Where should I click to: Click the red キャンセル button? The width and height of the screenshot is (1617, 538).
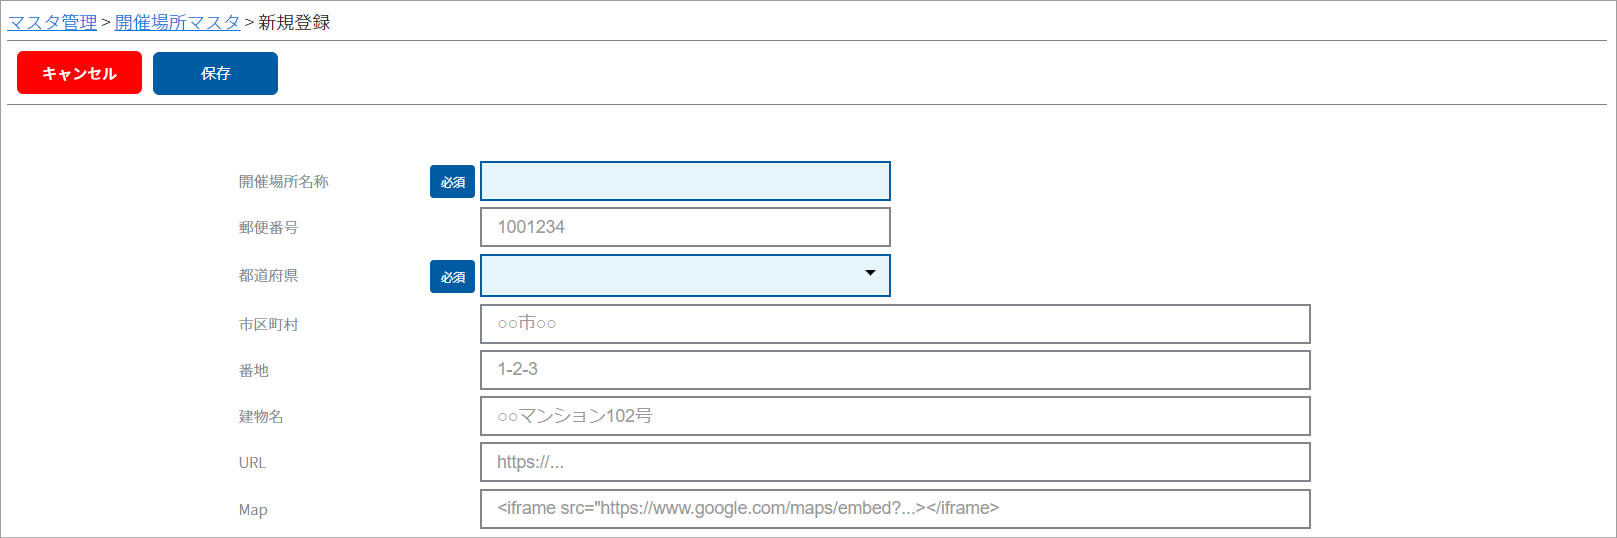click(x=79, y=73)
